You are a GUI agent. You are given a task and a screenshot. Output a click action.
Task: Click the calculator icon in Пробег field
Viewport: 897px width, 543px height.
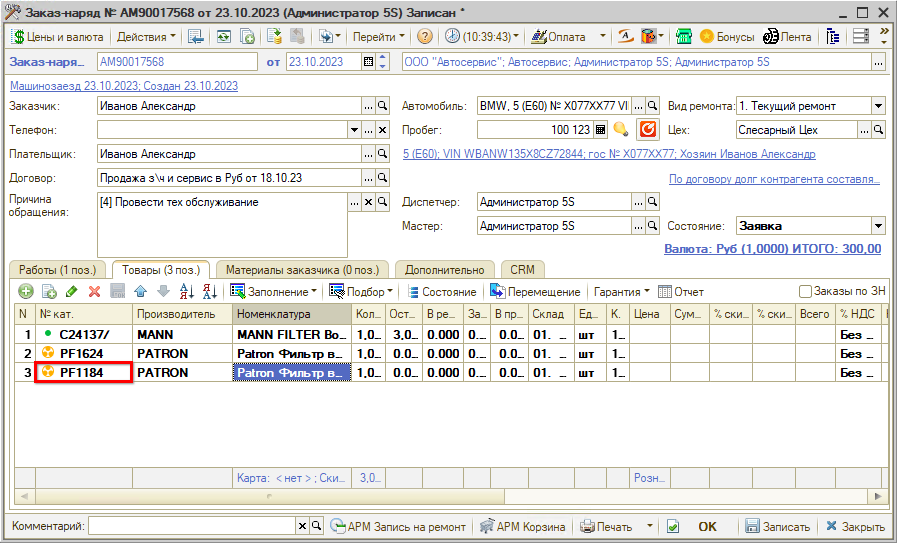click(600, 130)
